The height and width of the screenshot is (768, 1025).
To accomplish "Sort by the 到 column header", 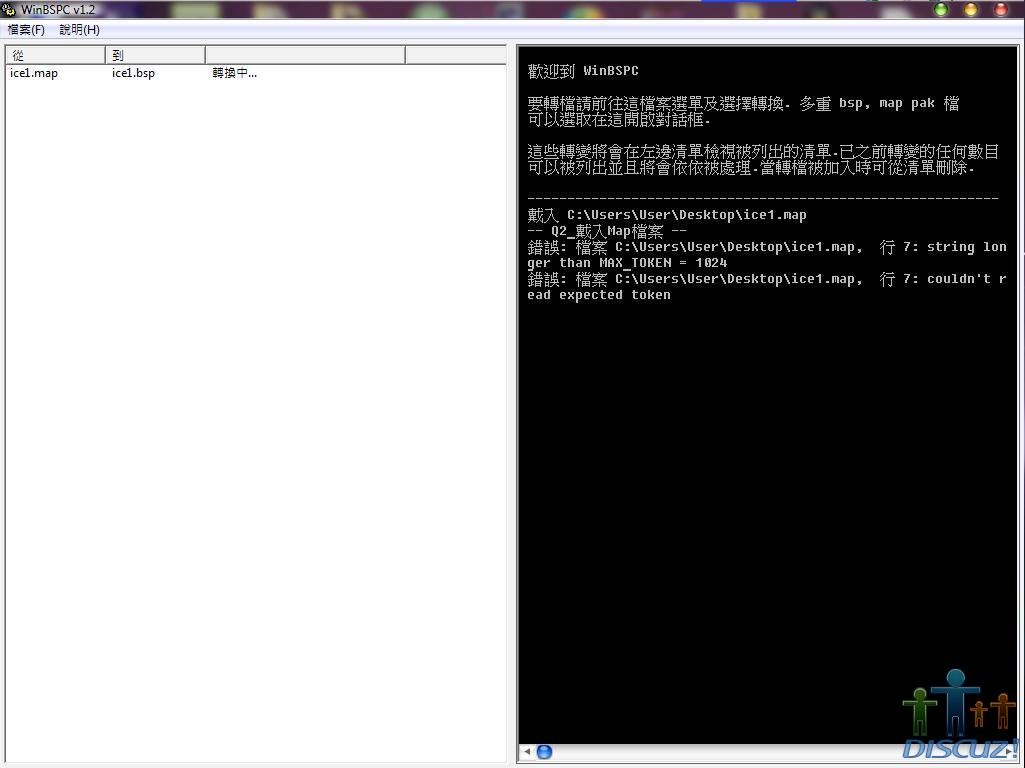I will (155, 55).
